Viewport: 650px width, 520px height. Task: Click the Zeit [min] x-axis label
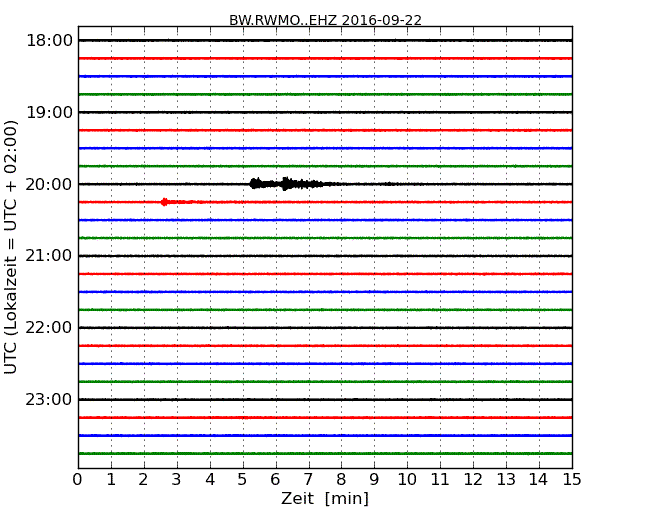(325, 498)
